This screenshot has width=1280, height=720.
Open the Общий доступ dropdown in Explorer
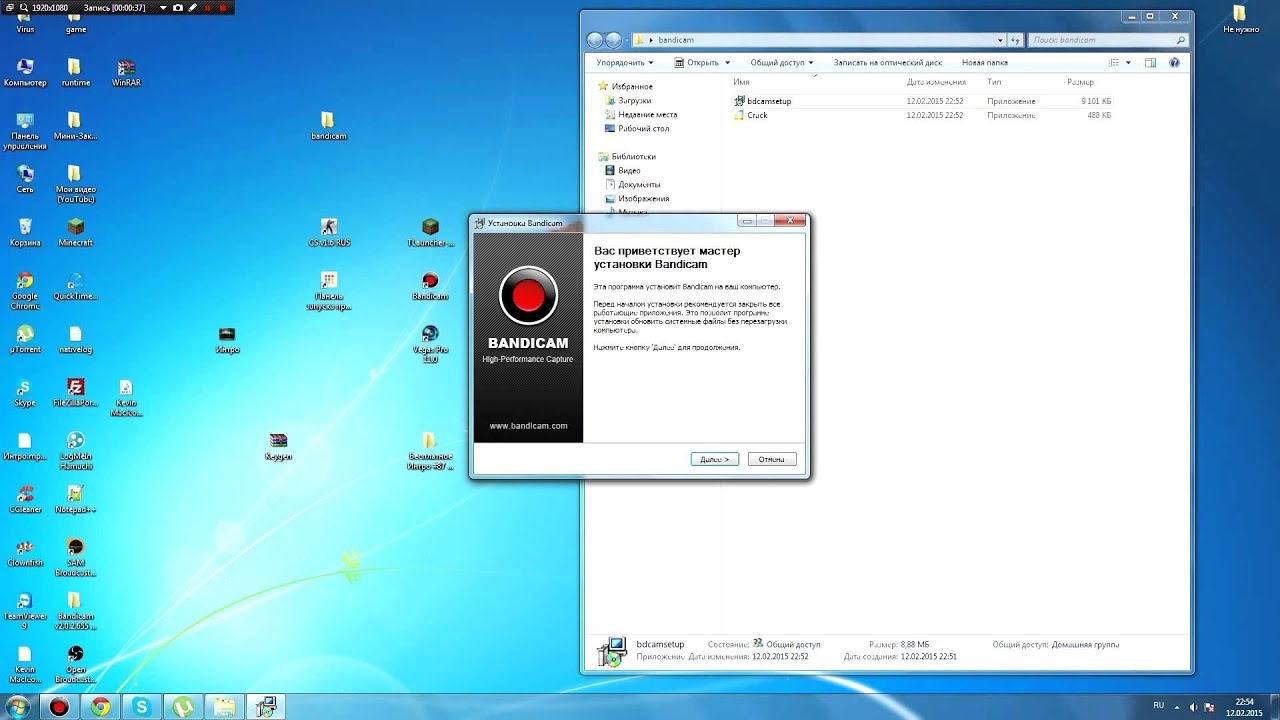tap(782, 62)
